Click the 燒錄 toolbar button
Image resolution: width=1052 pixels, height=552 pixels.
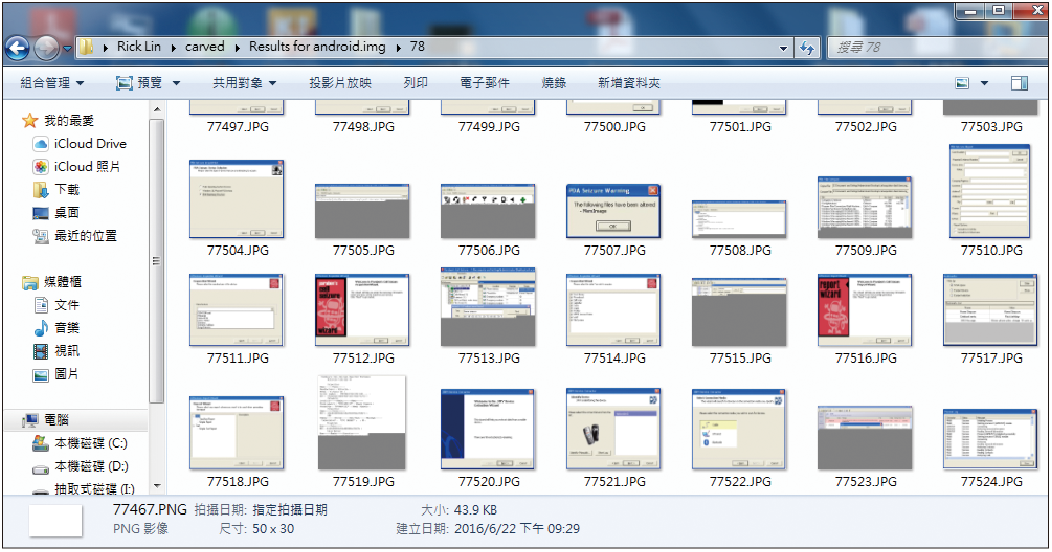pyautogui.click(x=554, y=82)
